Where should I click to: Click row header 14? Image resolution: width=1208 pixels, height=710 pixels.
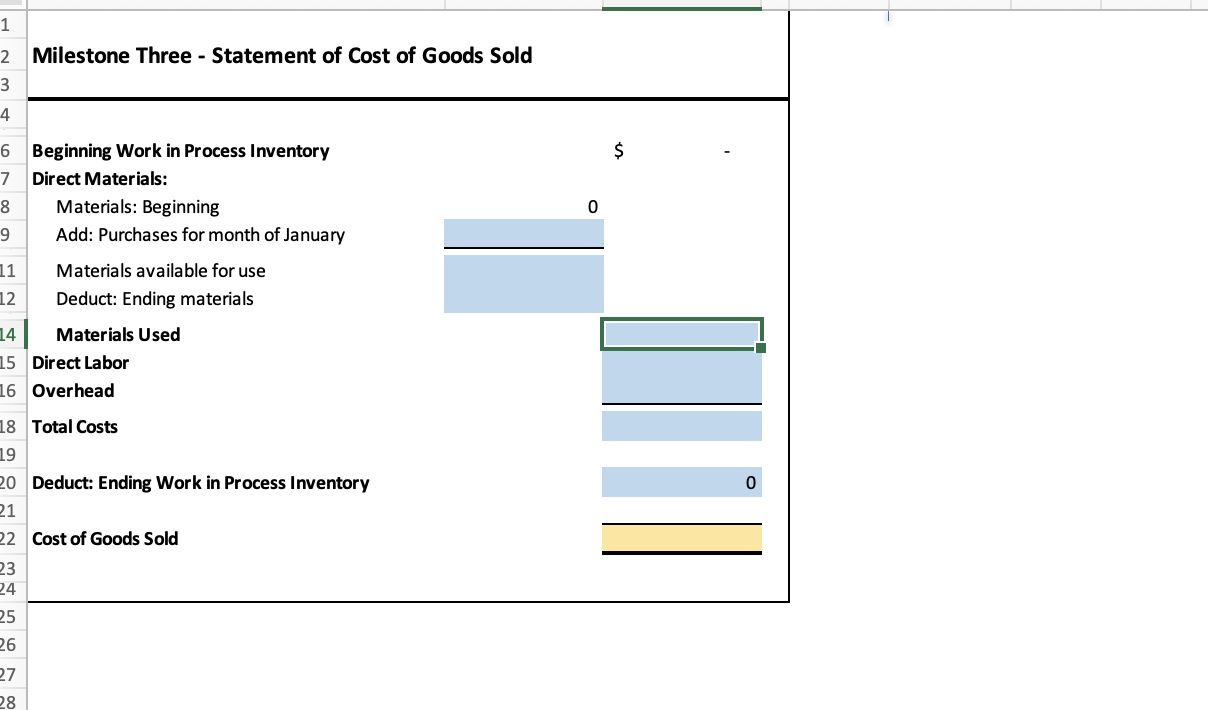pos(12,335)
